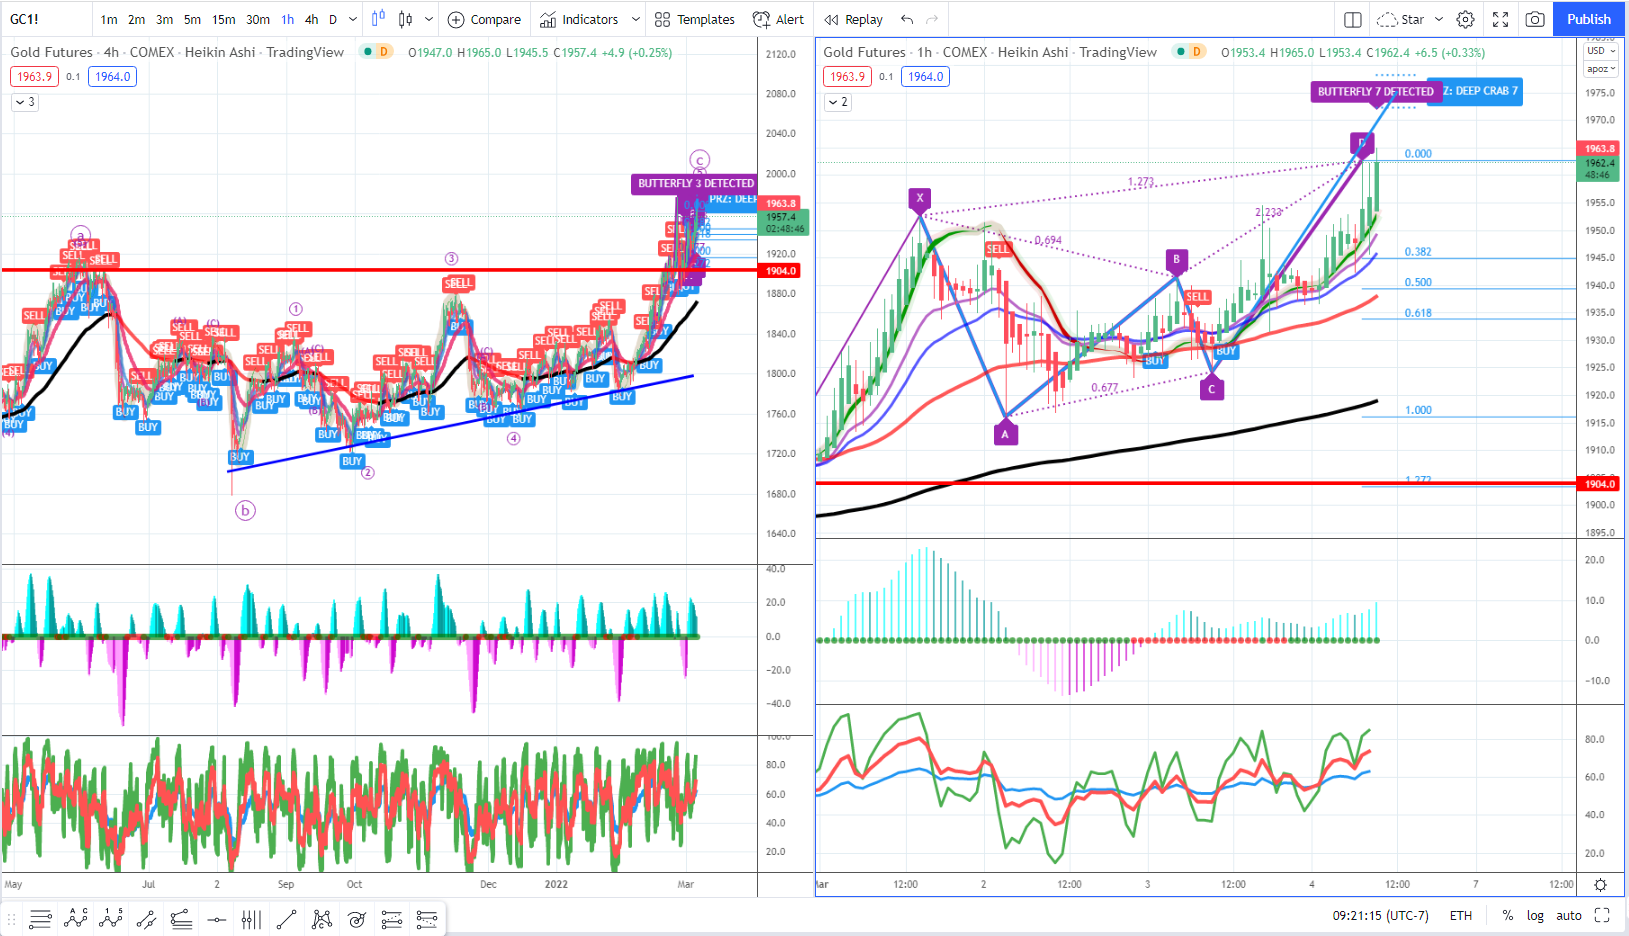Viewport: 1629px width, 936px height.
Task: Toggle ETH extended trading hours session
Action: coord(1461,915)
